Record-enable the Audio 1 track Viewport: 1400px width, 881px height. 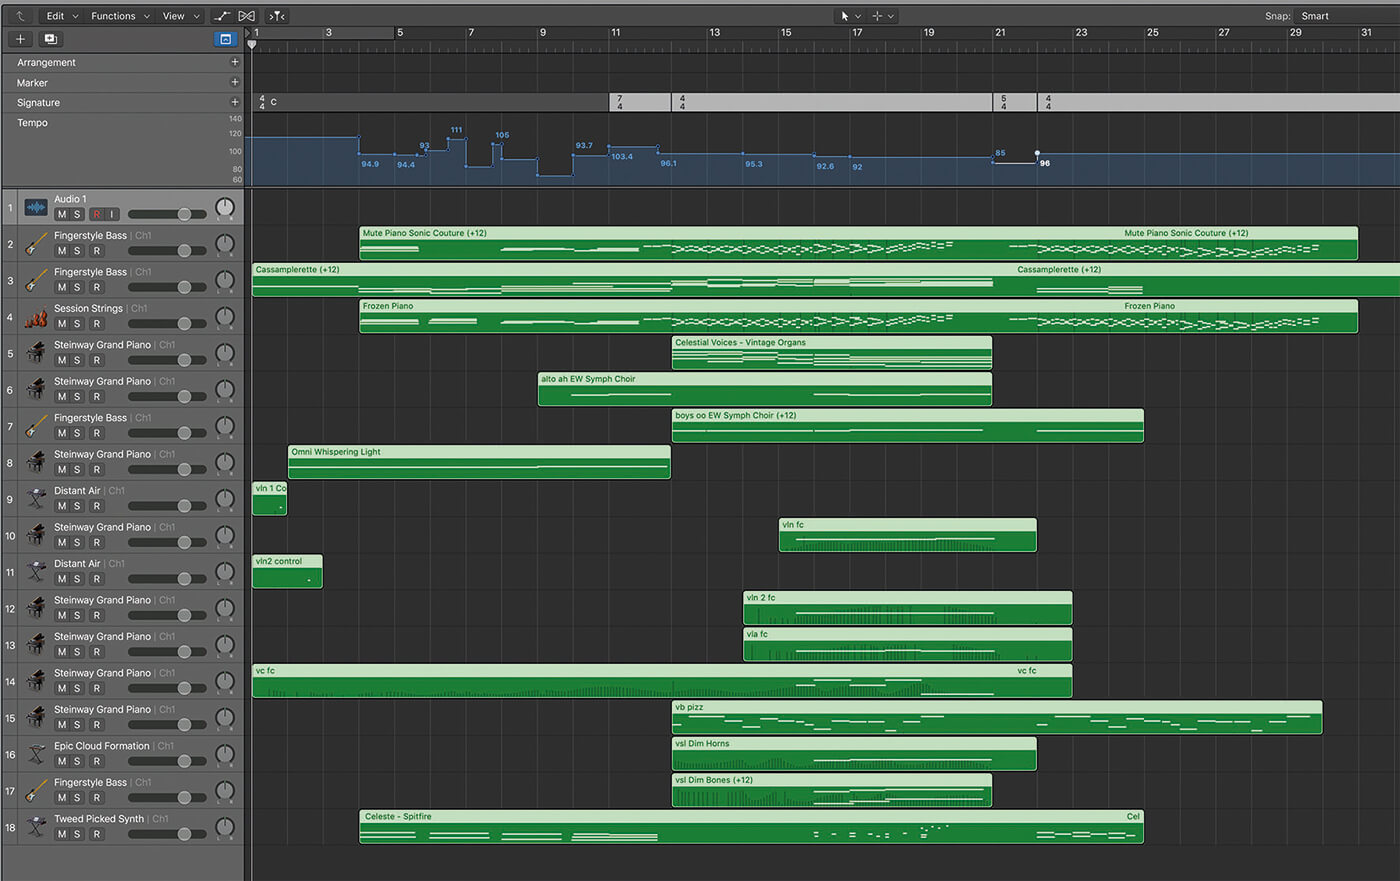(97, 215)
